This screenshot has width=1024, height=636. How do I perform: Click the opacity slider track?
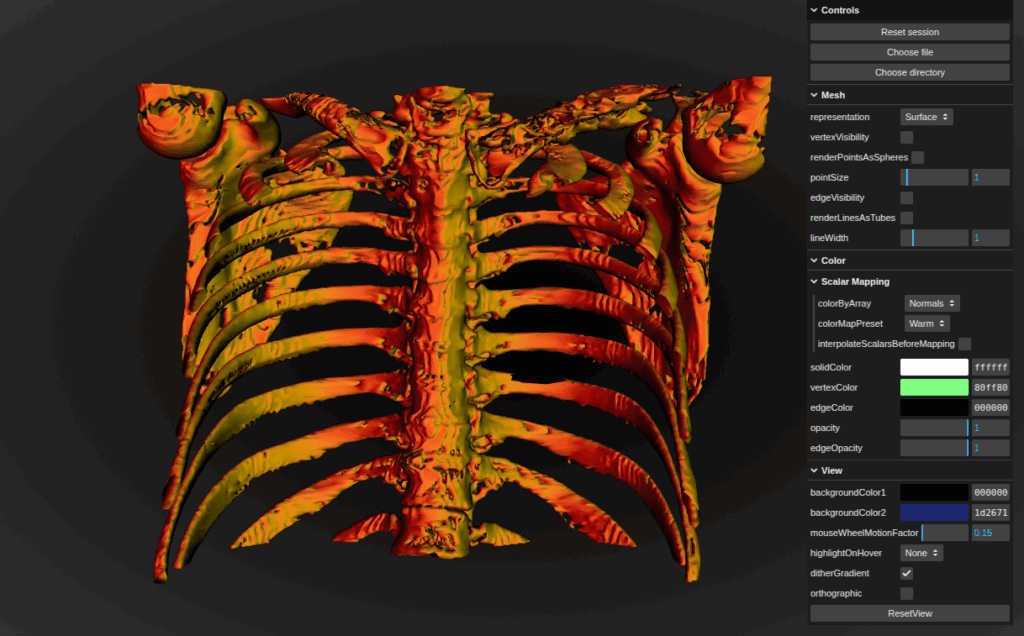pyautogui.click(x=934, y=428)
